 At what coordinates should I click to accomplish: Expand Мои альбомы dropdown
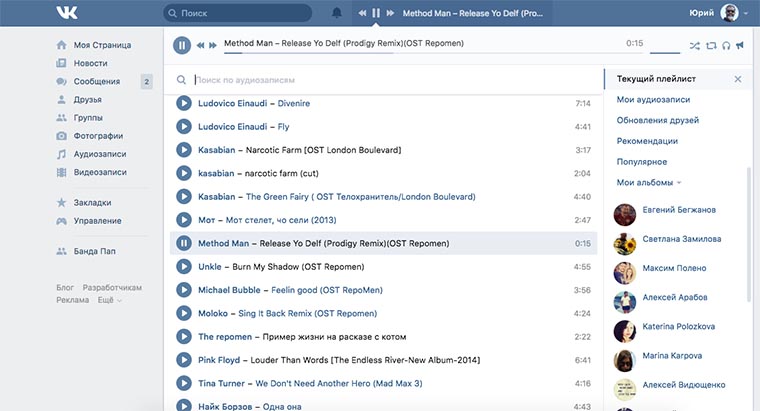tap(649, 183)
